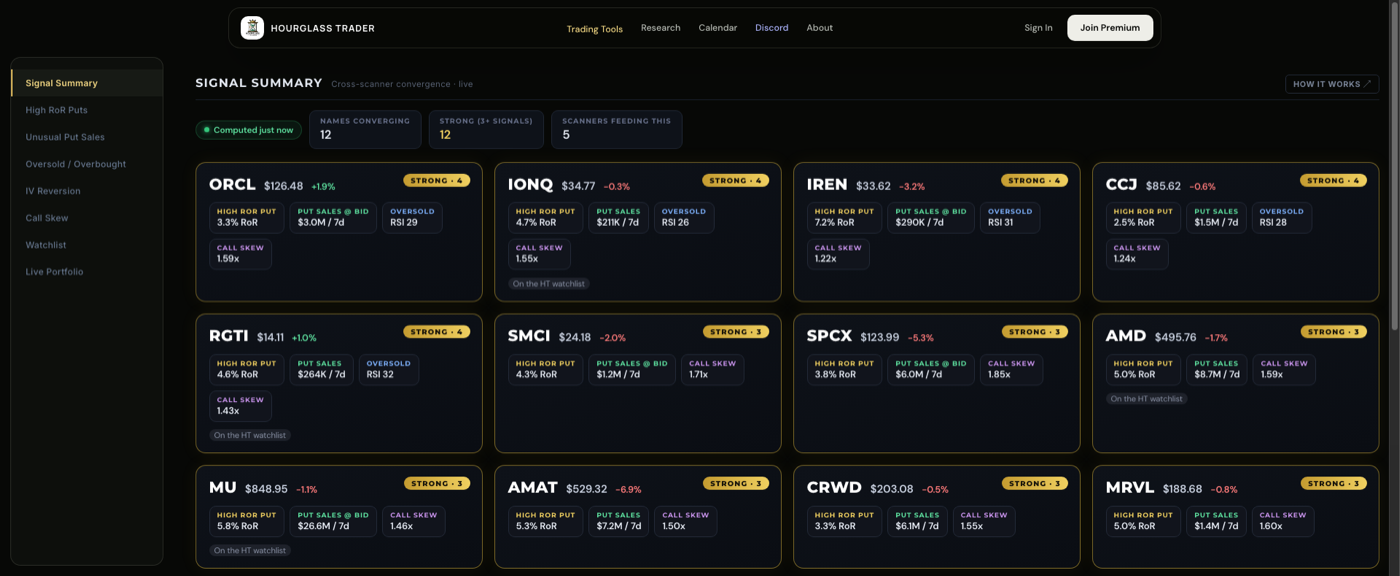Click the HOW IT WORKS button
The image size is (1400, 576).
pos(1332,84)
